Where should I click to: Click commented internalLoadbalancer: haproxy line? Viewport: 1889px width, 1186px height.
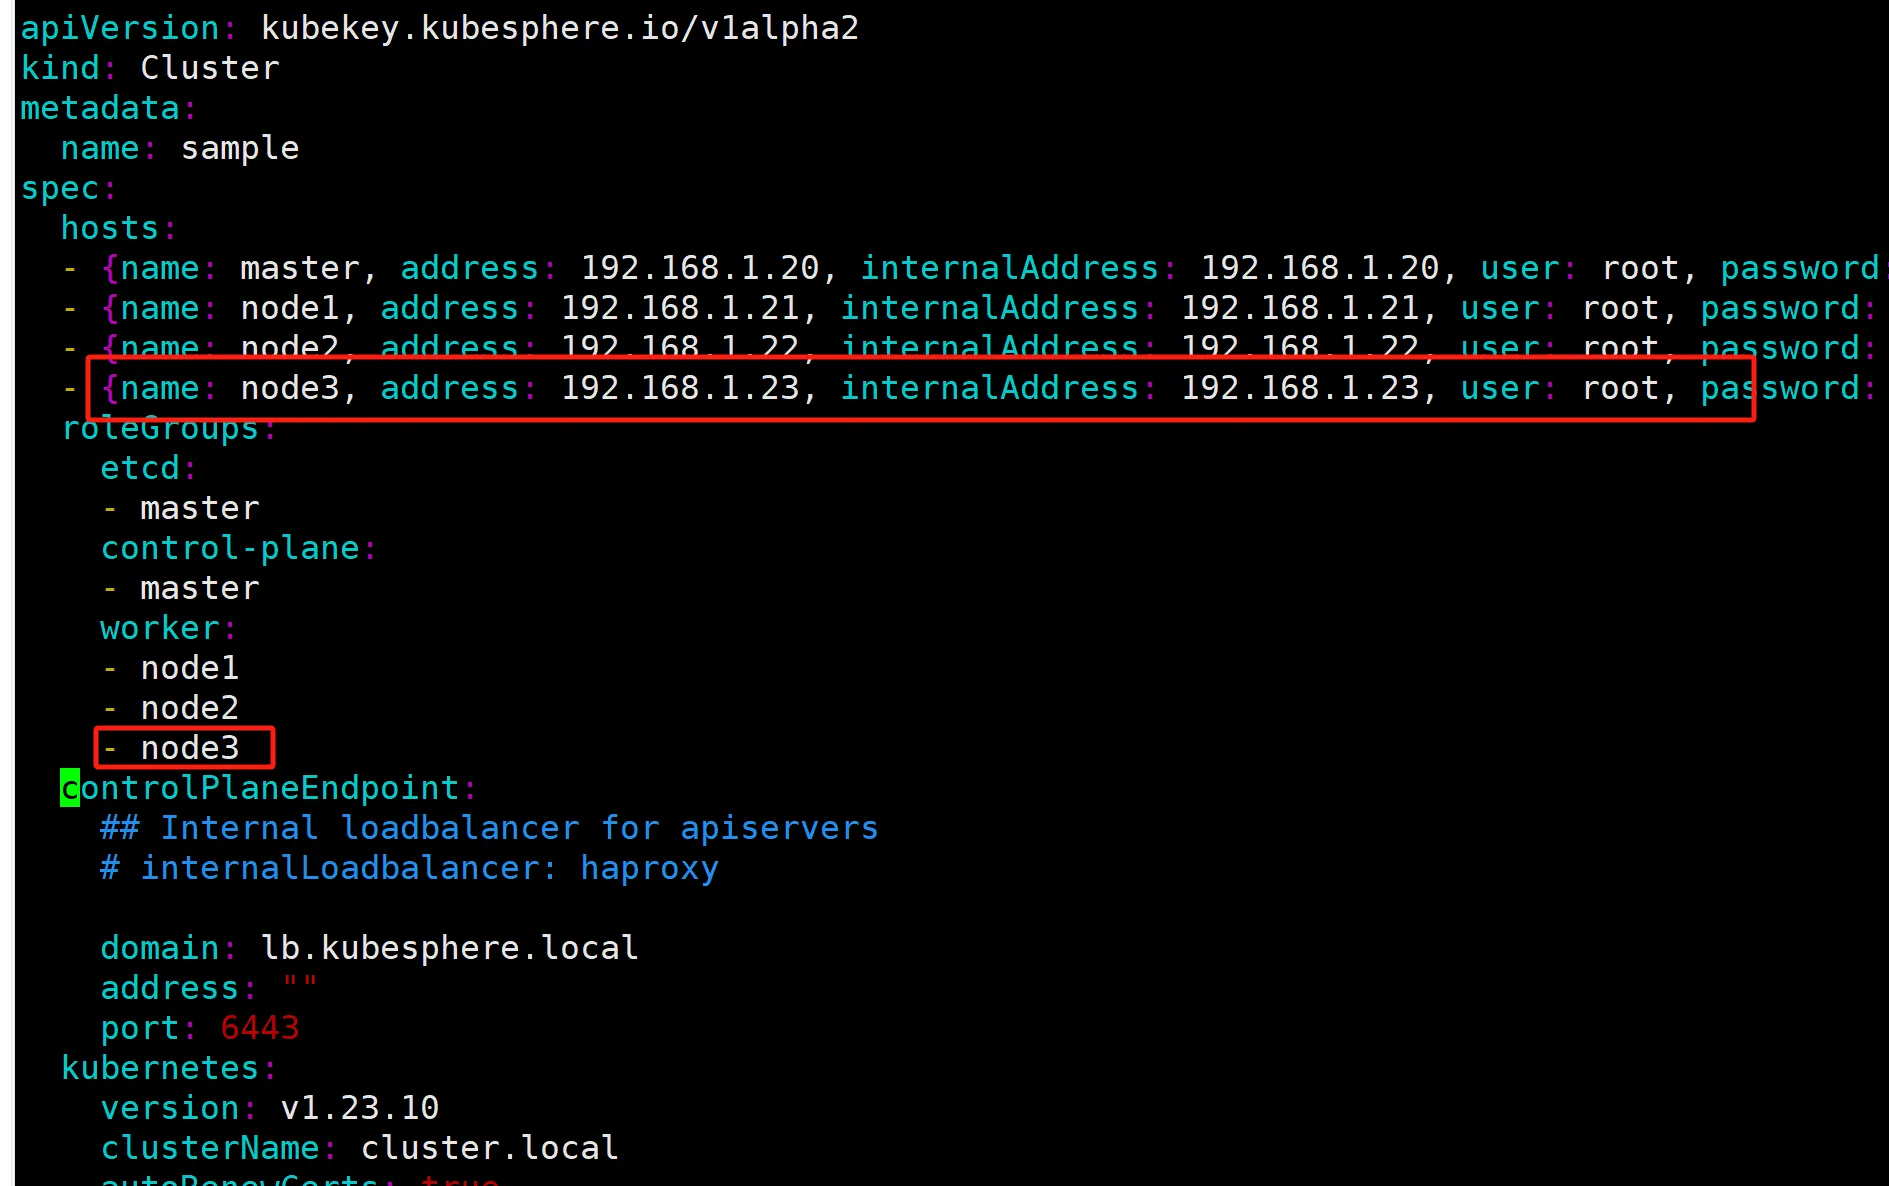(410, 868)
